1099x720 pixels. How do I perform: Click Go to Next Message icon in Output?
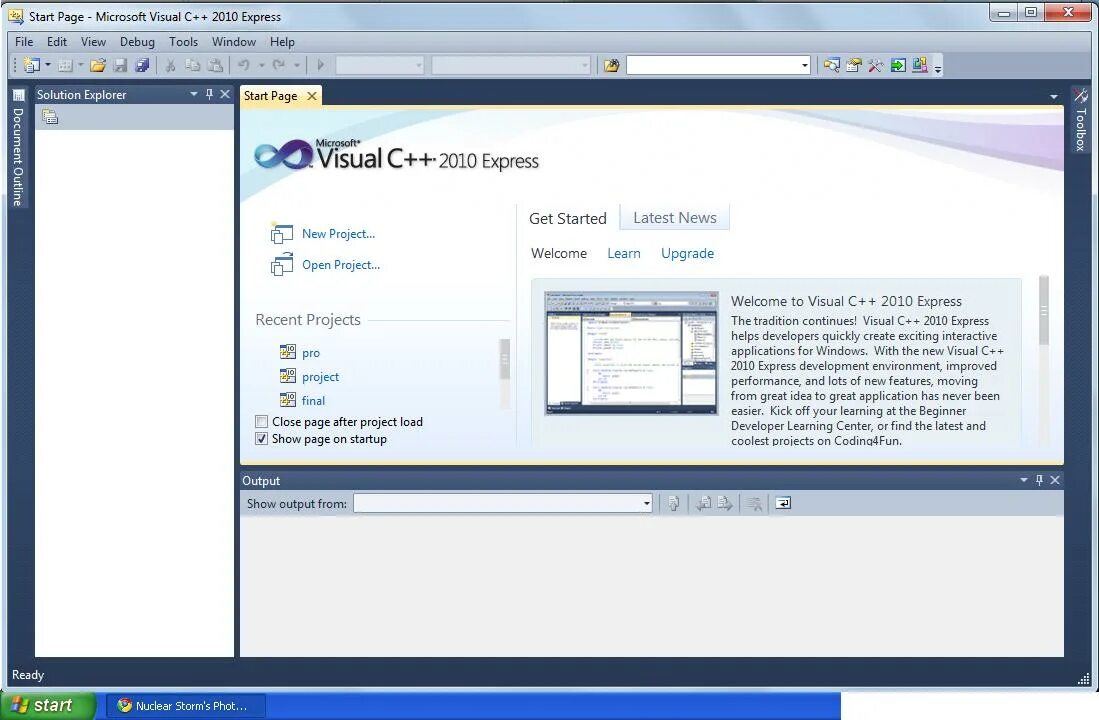(x=725, y=503)
